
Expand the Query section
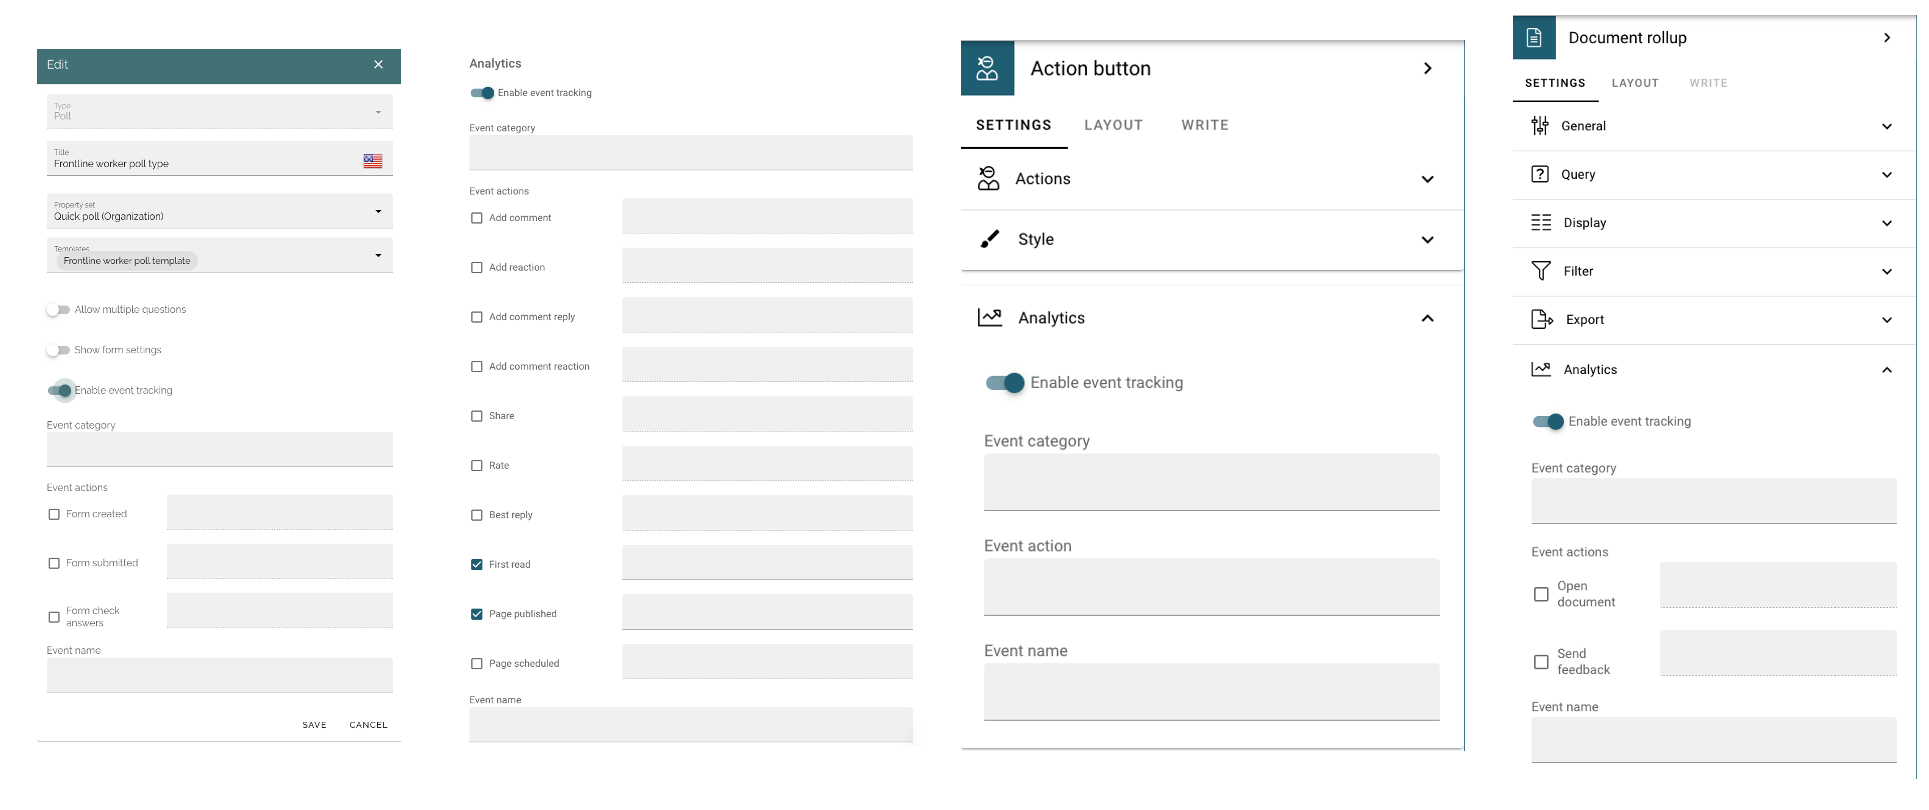click(x=1887, y=175)
